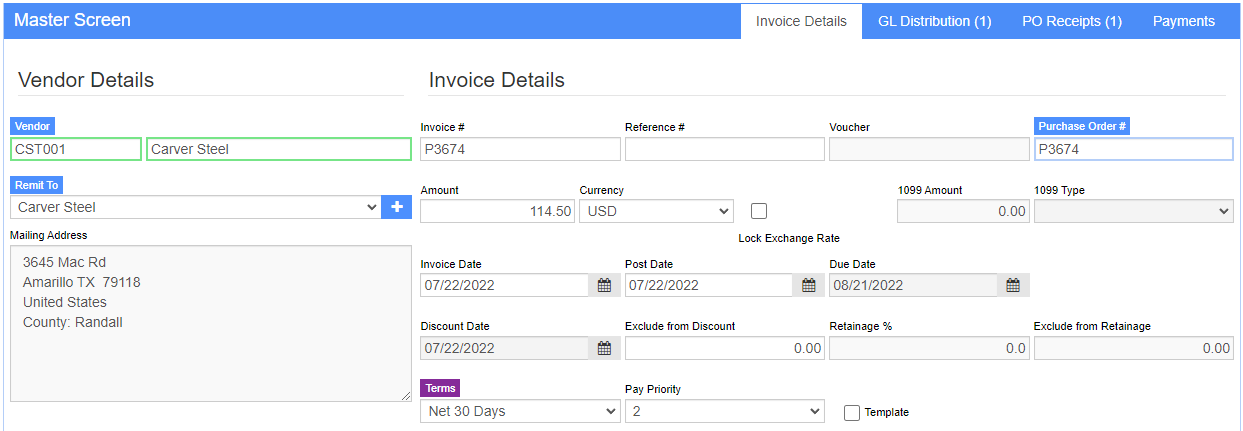Switch to the Invoice Details tab
This screenshot has width=1243, height=431.
801,21
